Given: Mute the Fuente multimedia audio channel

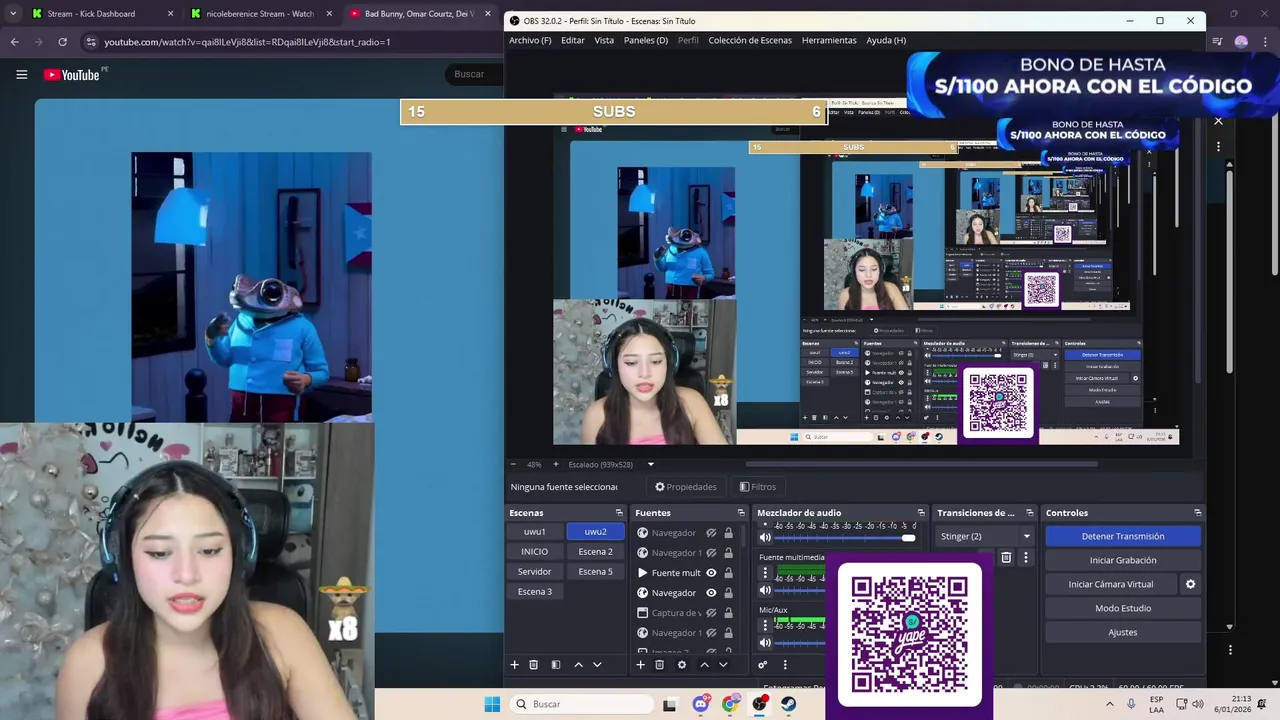Looking at the screenshot, I should tap(765, 590).
